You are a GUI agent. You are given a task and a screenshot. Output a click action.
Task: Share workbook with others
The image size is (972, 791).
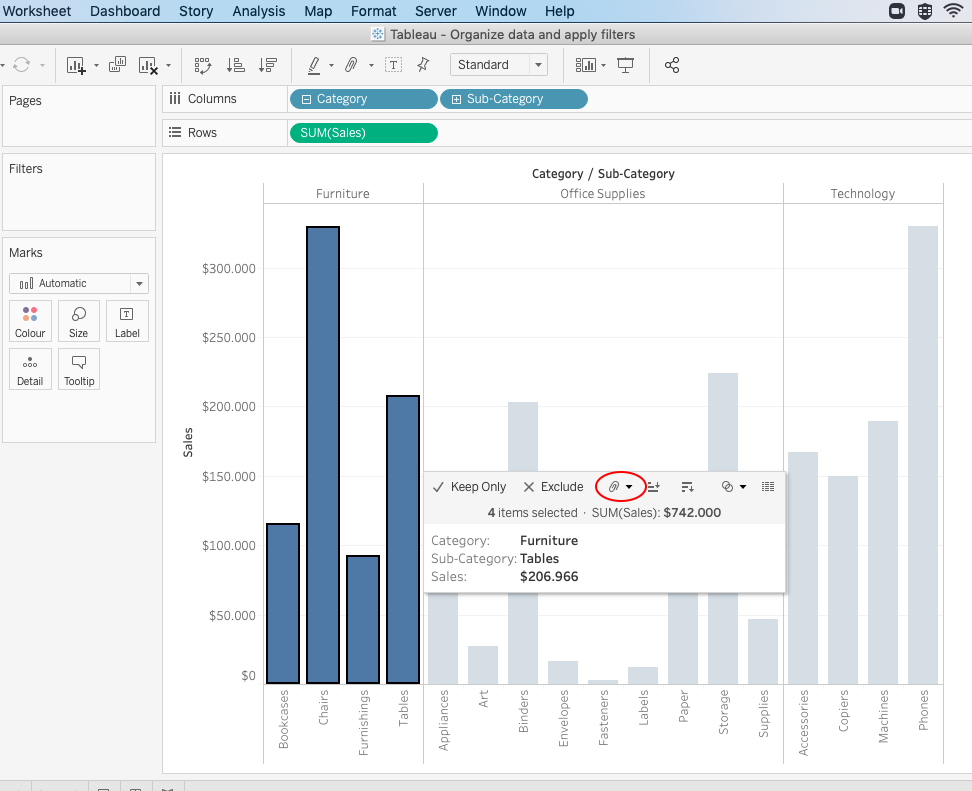672,65
